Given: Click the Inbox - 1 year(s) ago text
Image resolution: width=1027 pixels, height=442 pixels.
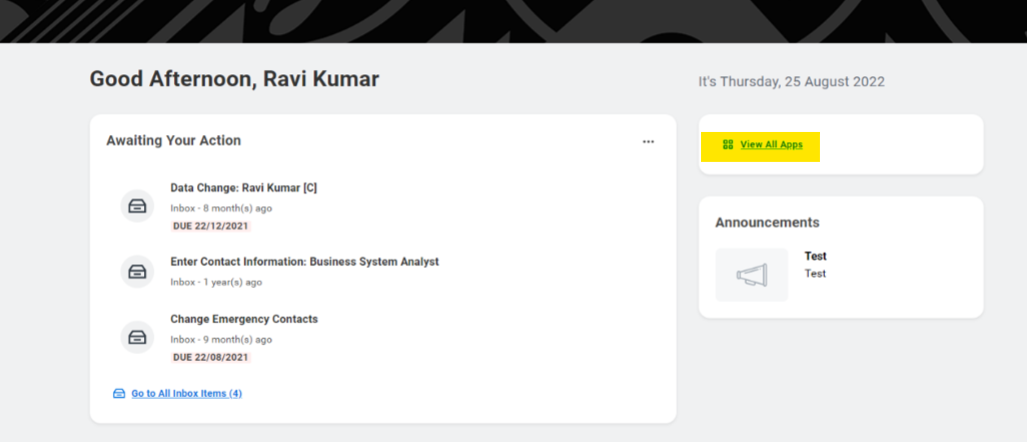Looking at the screenshot, I should click(216, 282).
